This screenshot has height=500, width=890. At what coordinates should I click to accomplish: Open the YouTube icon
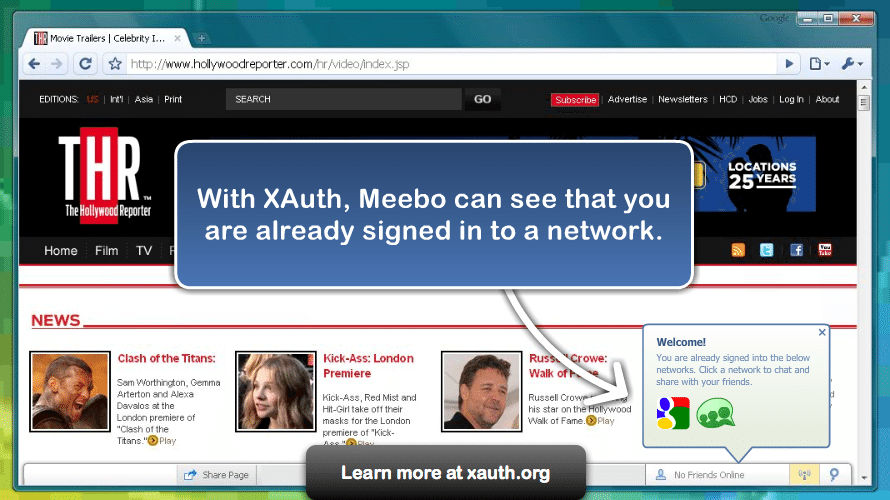[825, 250]
